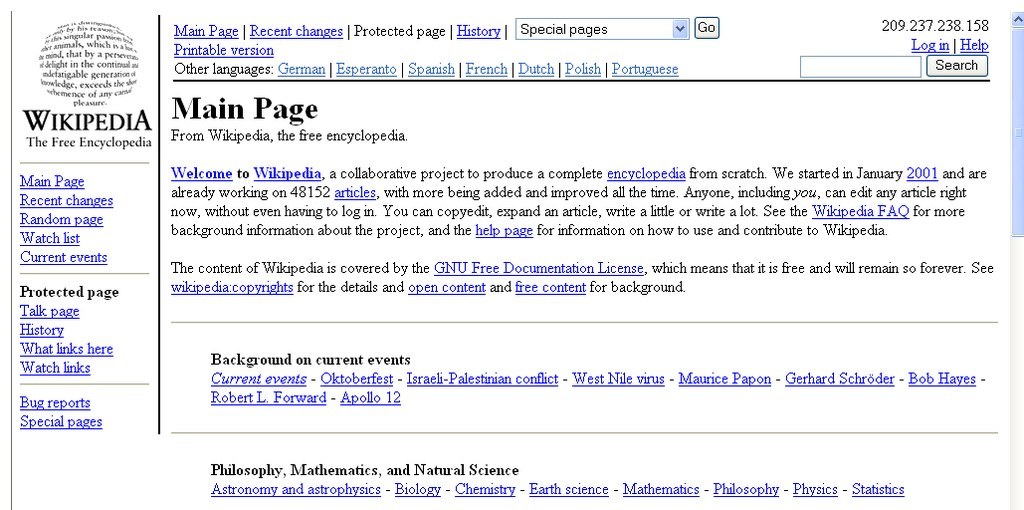Open Earth science link

(569, 489)
